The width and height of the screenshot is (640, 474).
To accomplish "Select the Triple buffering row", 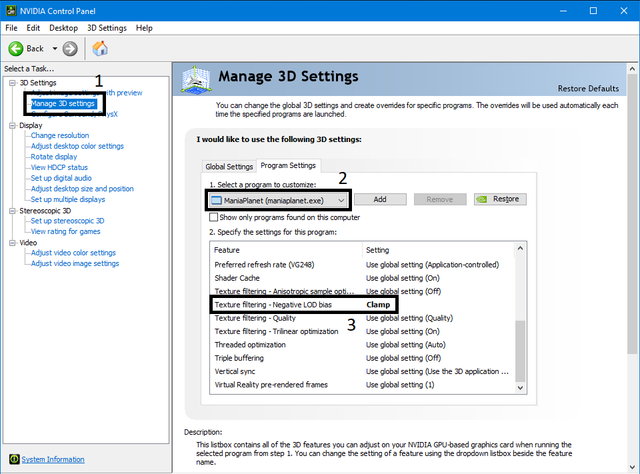I will pos(363,358).
